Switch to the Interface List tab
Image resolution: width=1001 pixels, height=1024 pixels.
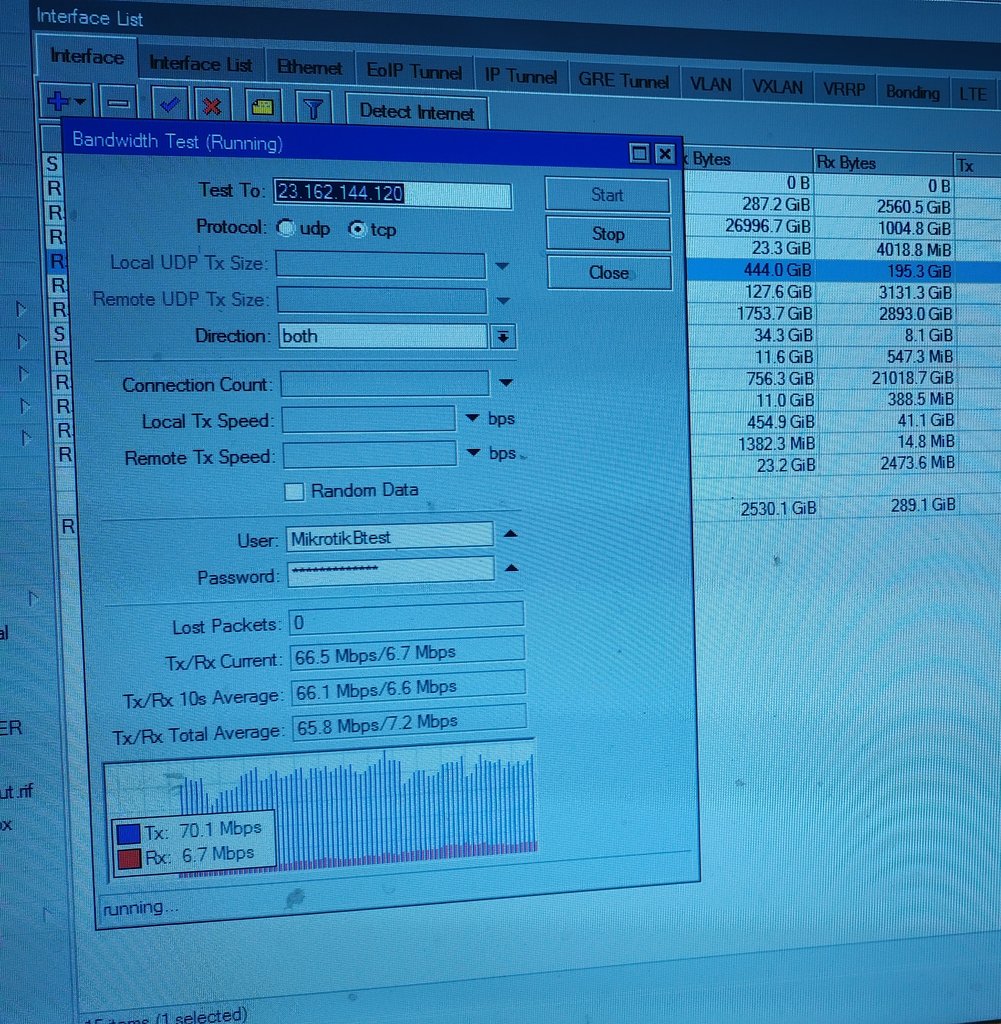(x=200, y=64)
